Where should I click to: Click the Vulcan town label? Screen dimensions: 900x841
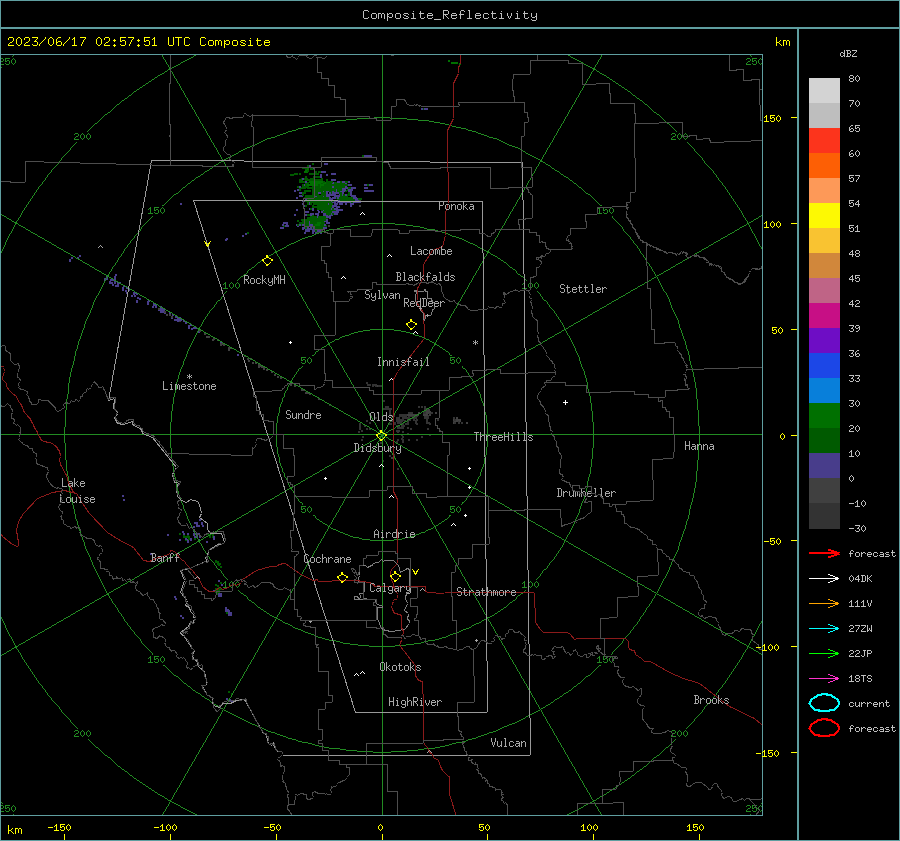pos(508,743)
